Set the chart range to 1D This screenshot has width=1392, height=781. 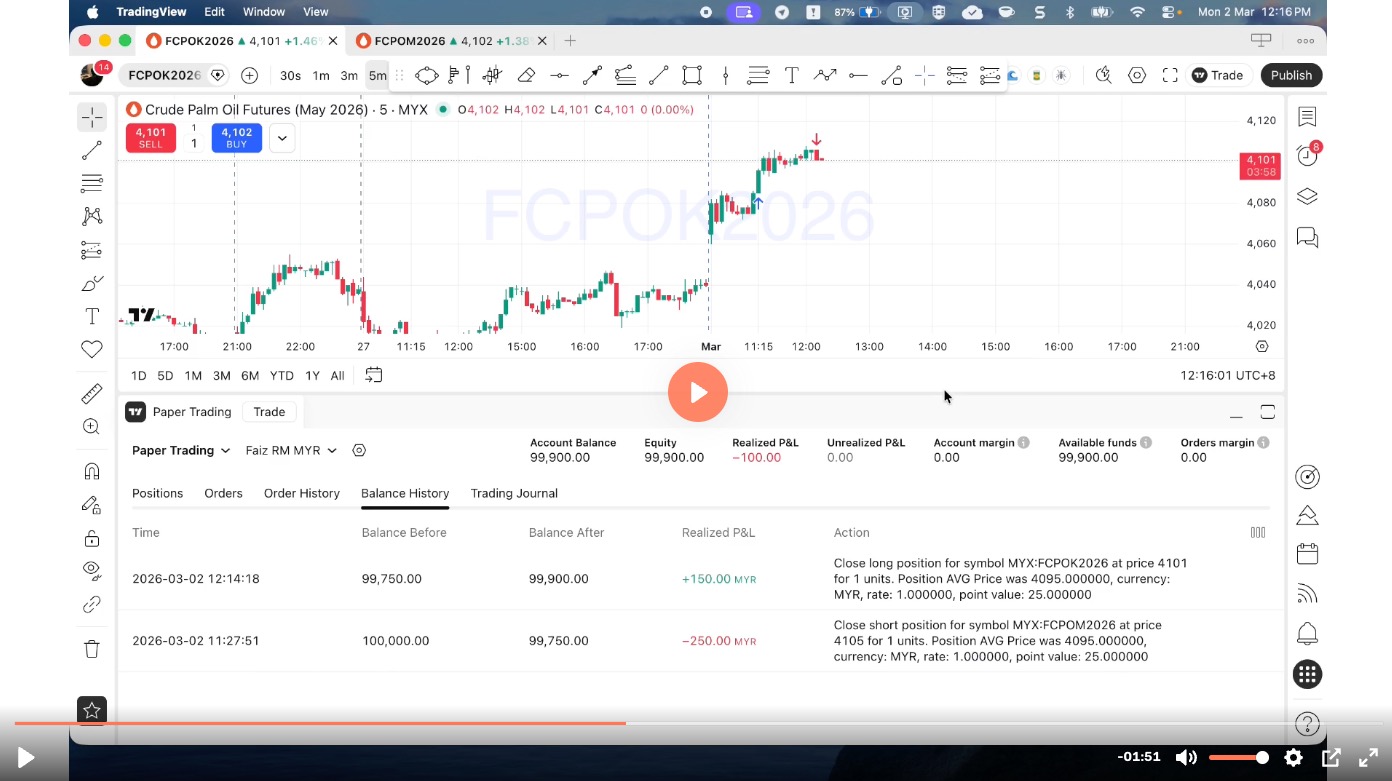click(139, 375)
